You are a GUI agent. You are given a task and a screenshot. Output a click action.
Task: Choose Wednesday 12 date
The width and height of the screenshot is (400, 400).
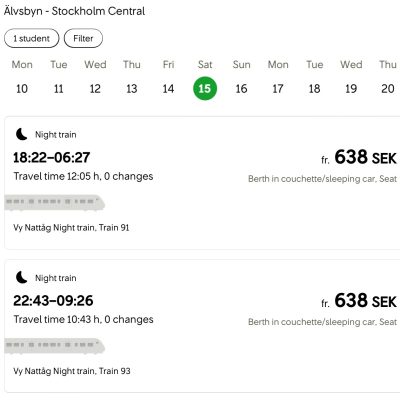(x=95, y=78)
